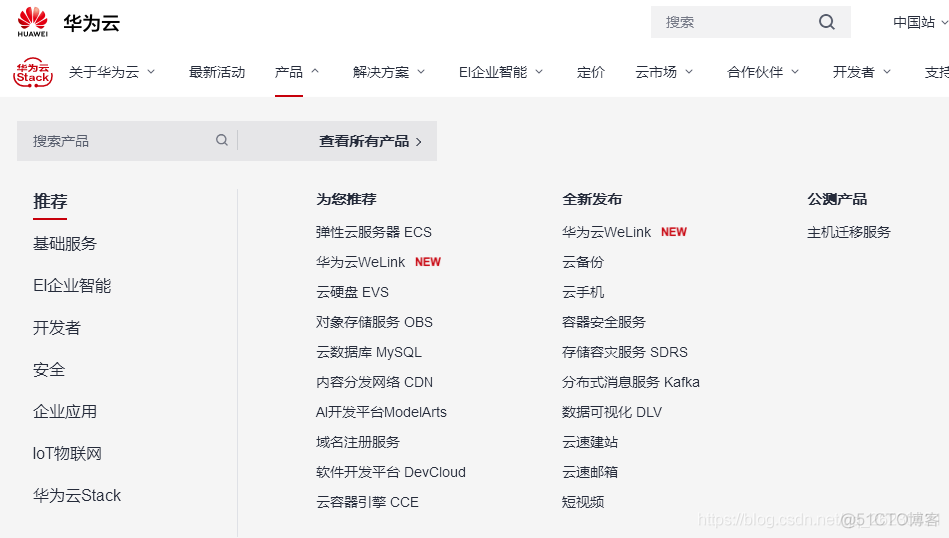Expand the 合作伙伴 menu
The width and height of the screenshot is (949, 538).
(763, 72)
